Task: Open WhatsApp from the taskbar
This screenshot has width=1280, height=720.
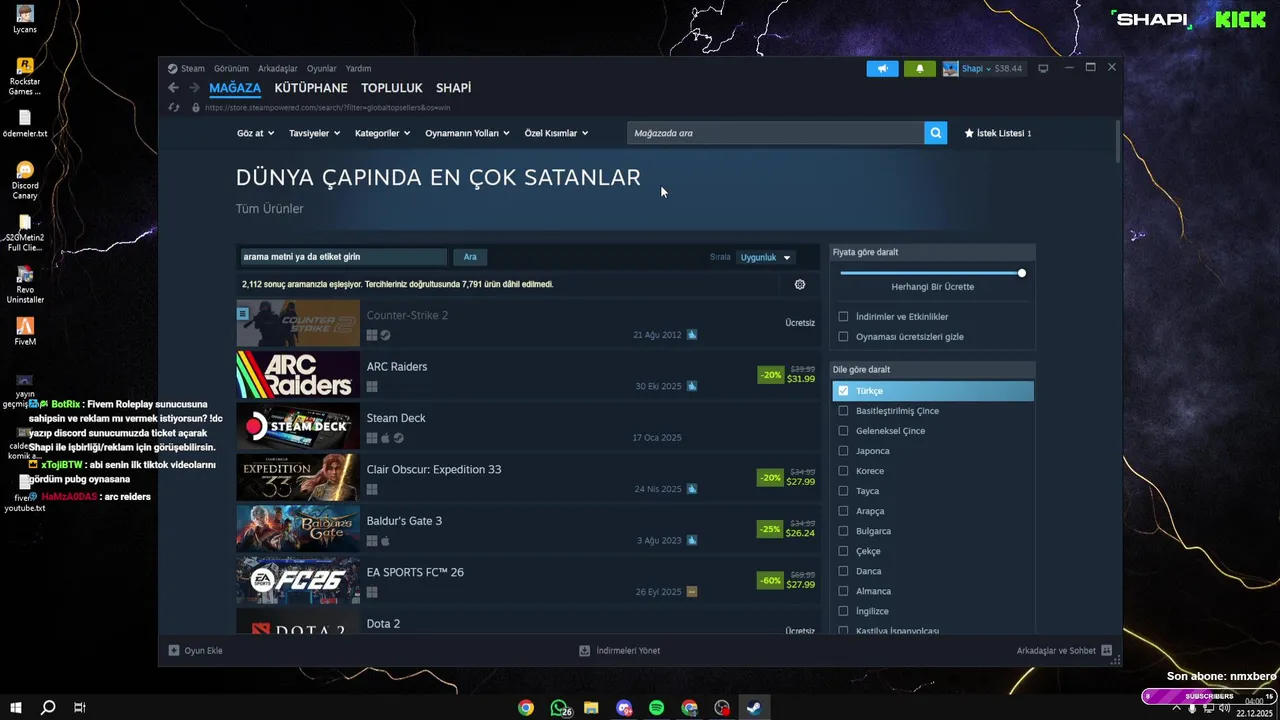Action: tap(559, 708)
